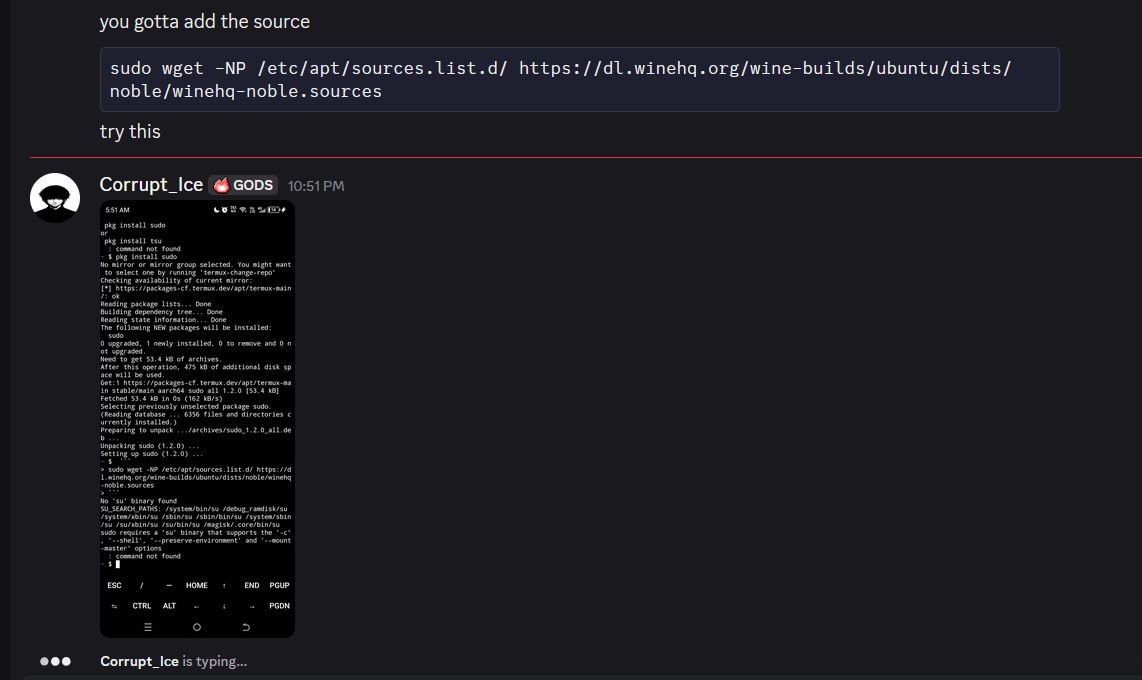Image resolution: width=1142 pixels, height=680 pixels.
Task: Click the Corrupt_Ice username in message header
Action: click(151, 185)
